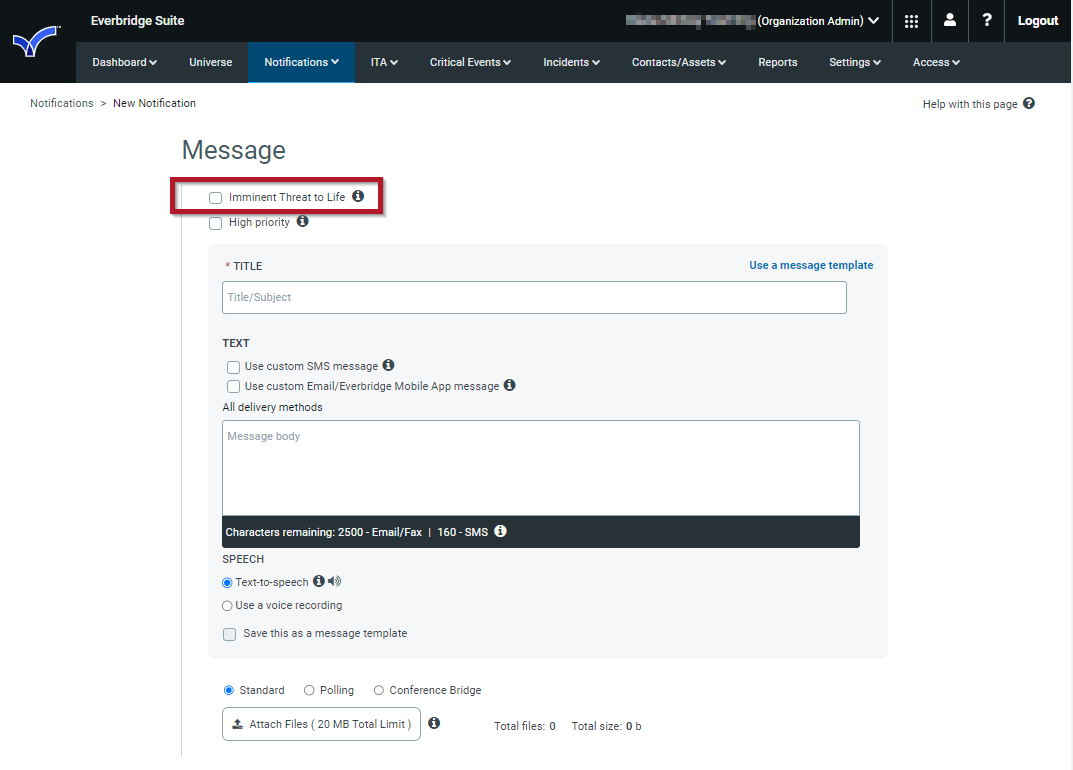Check the High priority checkbox
The image size is (1073, 770).
216,223
